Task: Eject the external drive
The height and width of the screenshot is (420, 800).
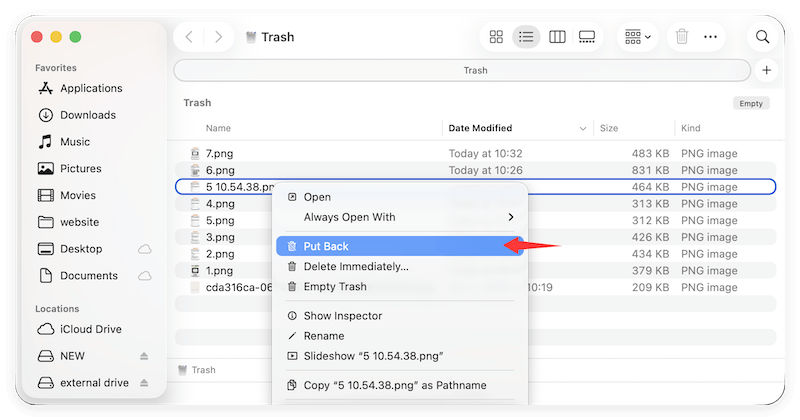Action: coord(144,383)
